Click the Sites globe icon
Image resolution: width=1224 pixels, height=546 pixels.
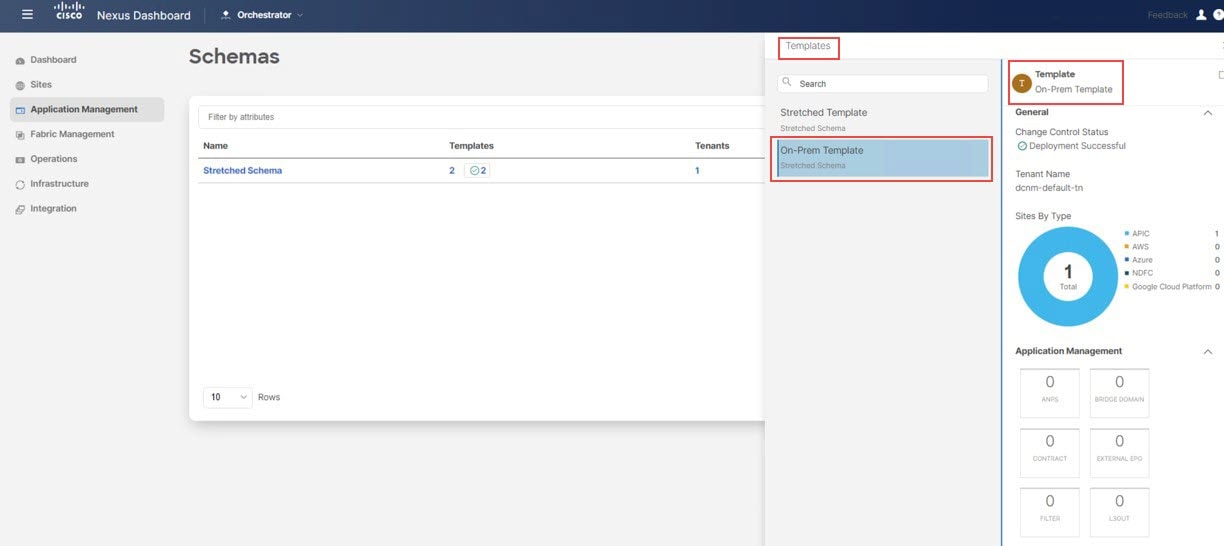[20, 85]
